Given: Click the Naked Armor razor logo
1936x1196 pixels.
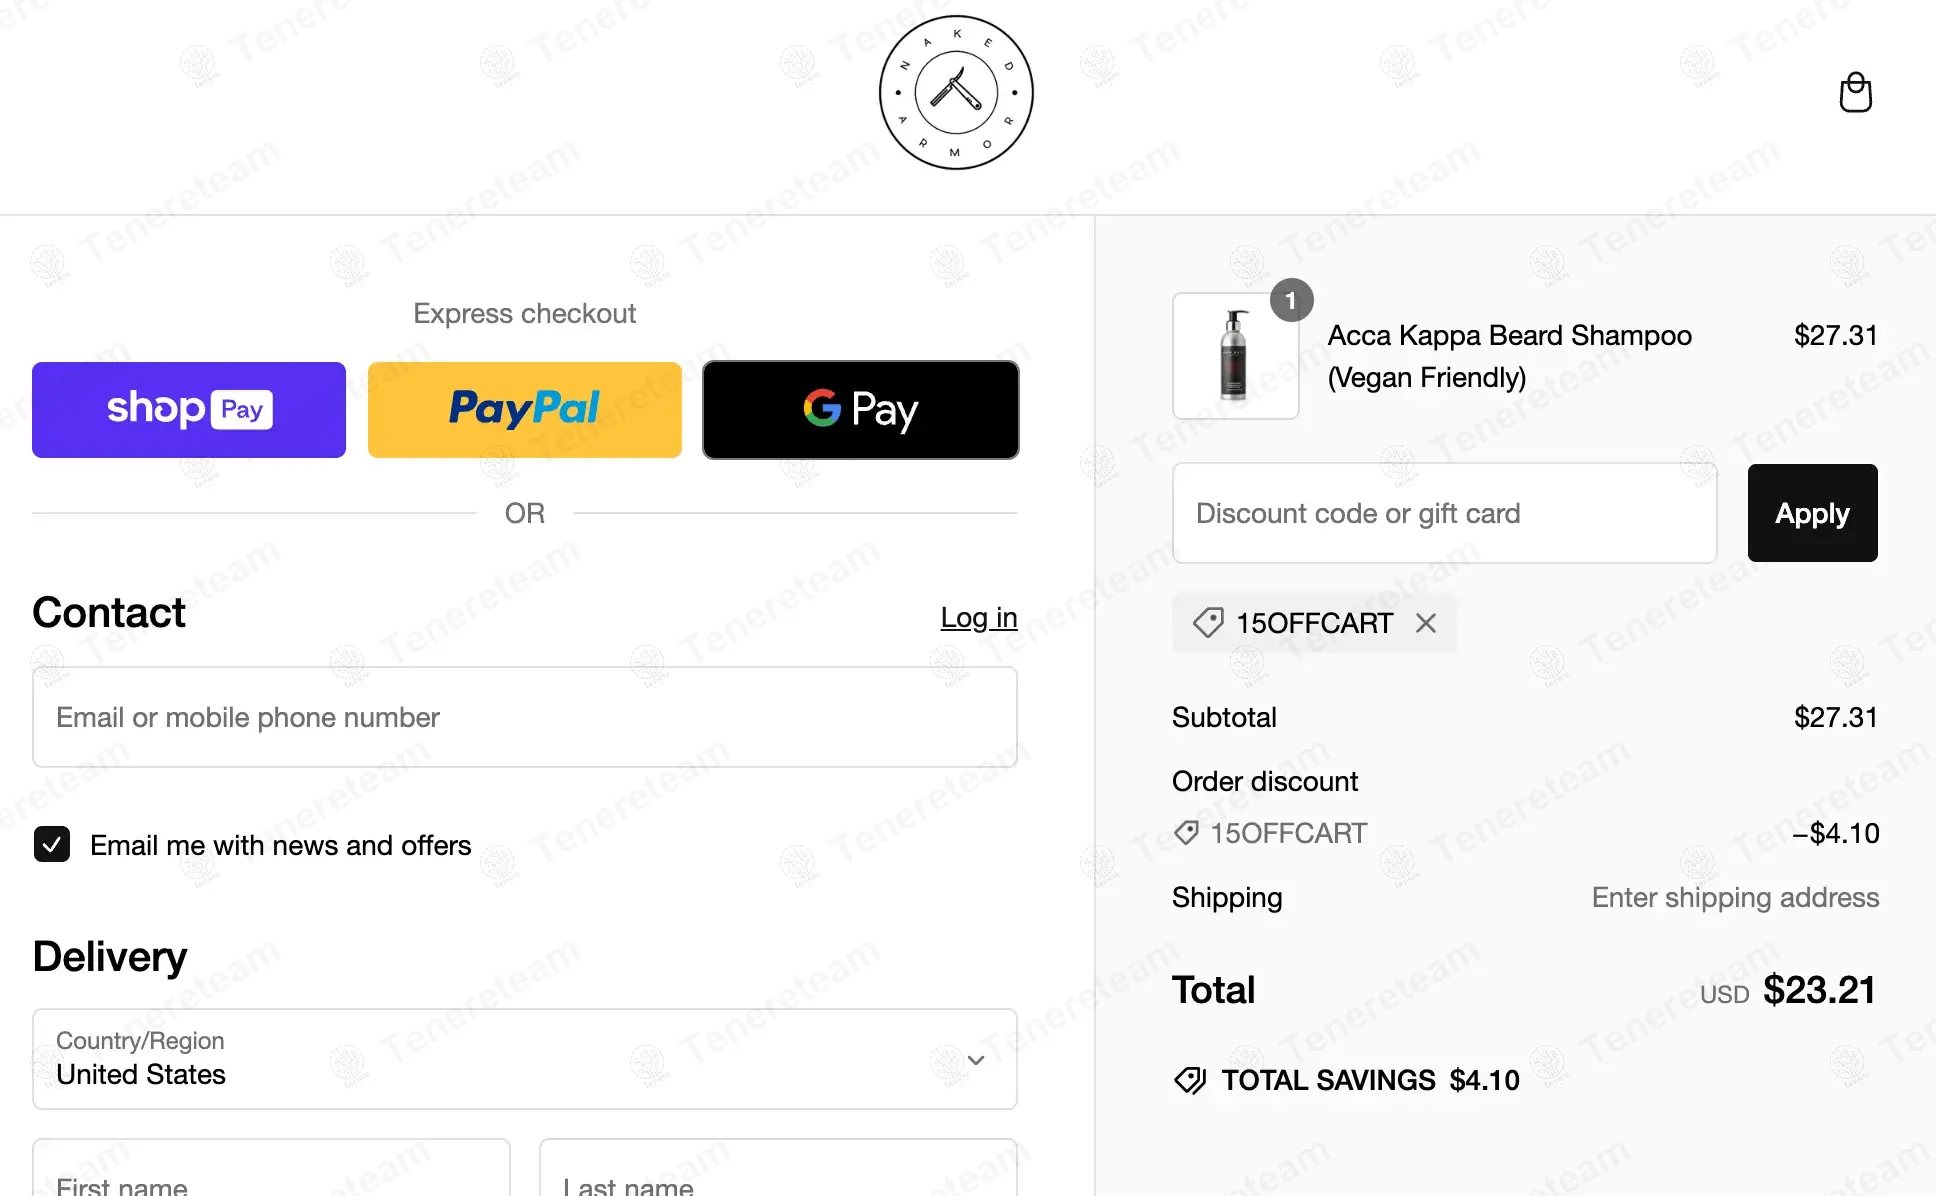Looking at the screenshot, I should pyautogui.click(x=956, y=93).
